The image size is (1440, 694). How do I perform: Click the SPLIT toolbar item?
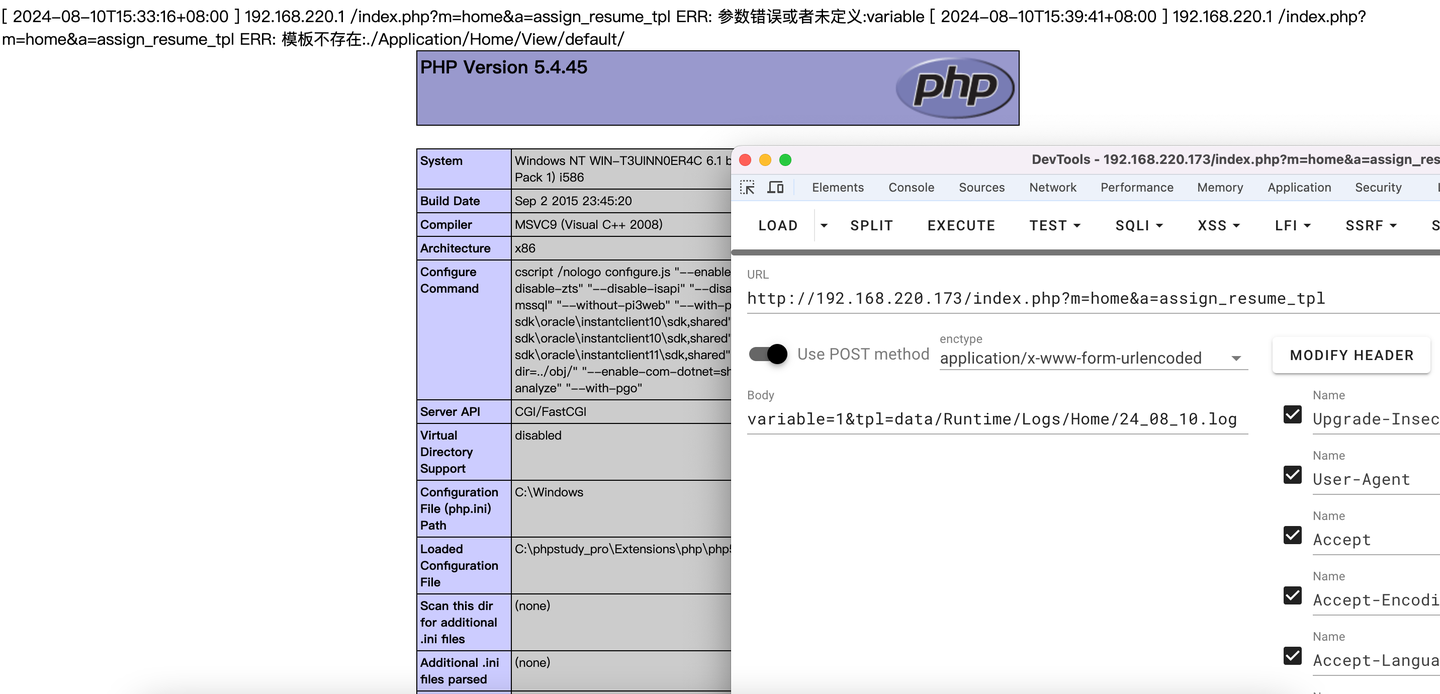pyautogui.click(x=871, y=225)
